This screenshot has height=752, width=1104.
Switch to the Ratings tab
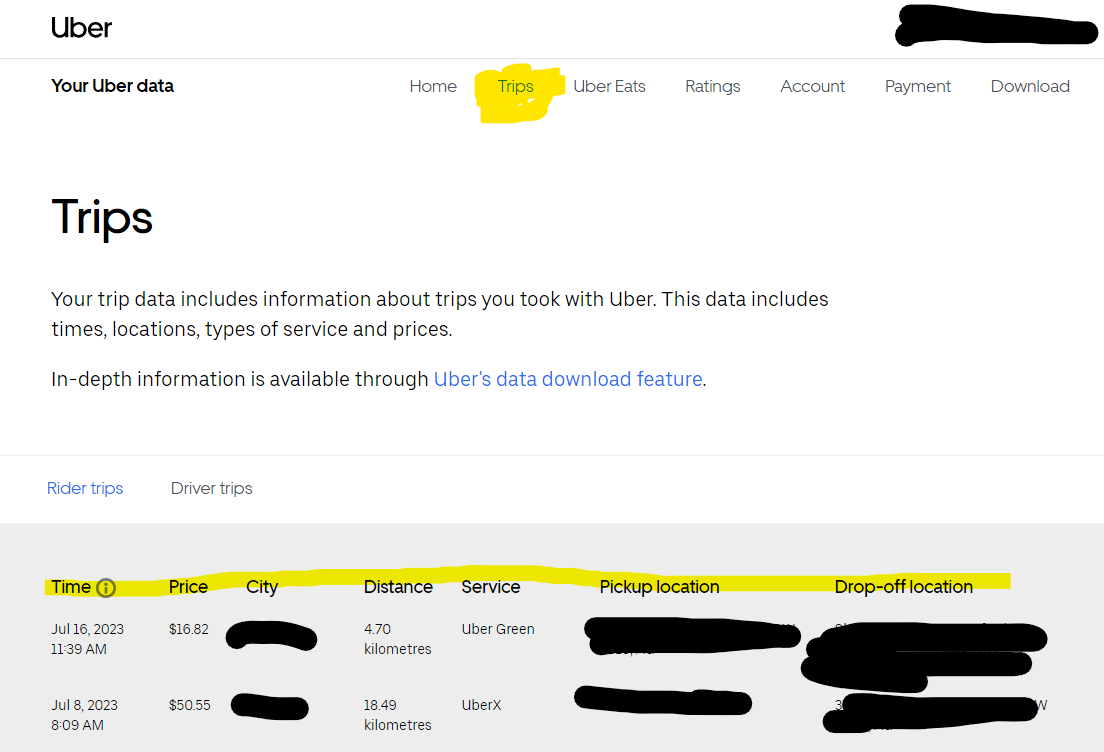coord(713,86)
